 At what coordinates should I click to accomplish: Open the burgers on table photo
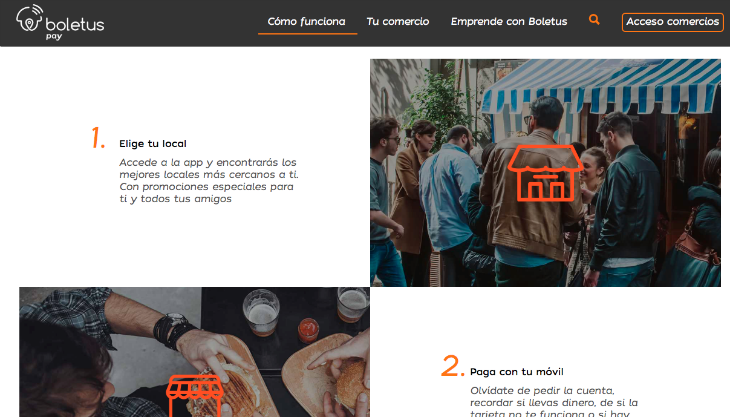coord(195,352)
